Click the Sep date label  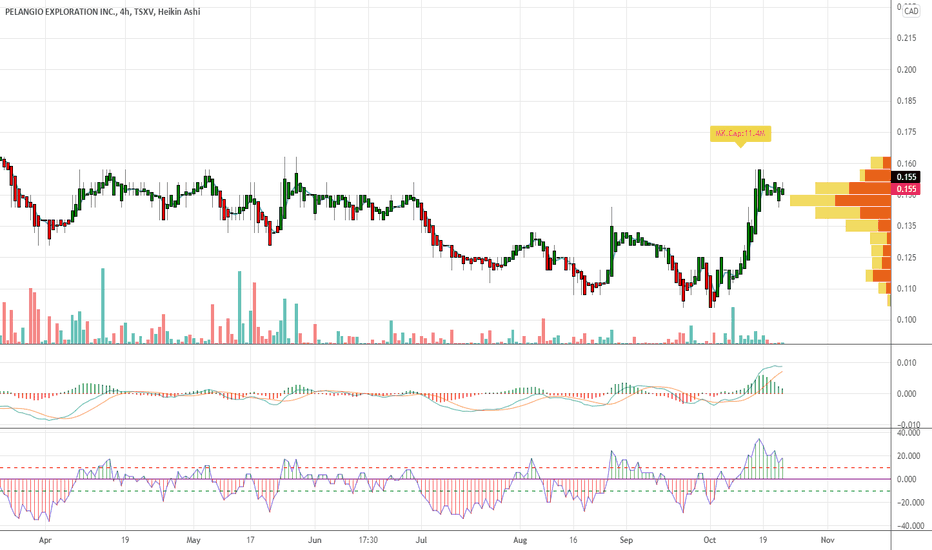point(626,540)
